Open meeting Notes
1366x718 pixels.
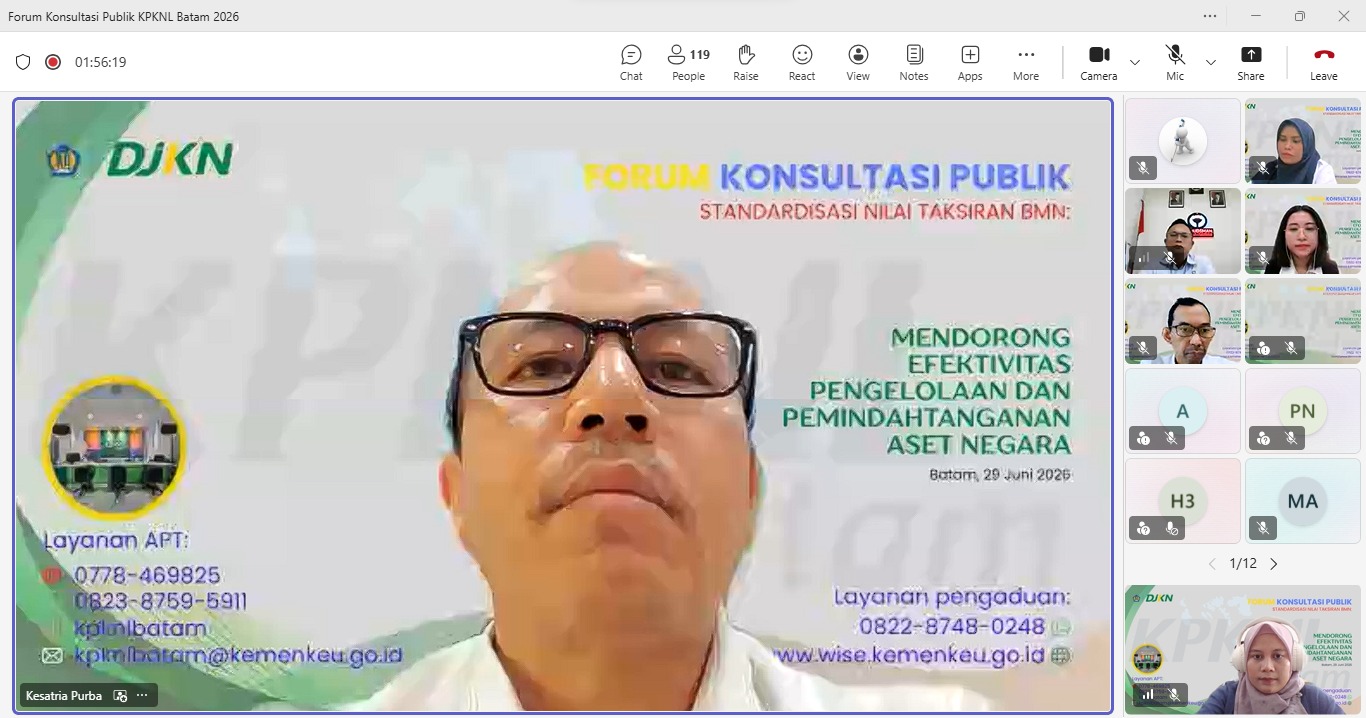click(914, 62)
